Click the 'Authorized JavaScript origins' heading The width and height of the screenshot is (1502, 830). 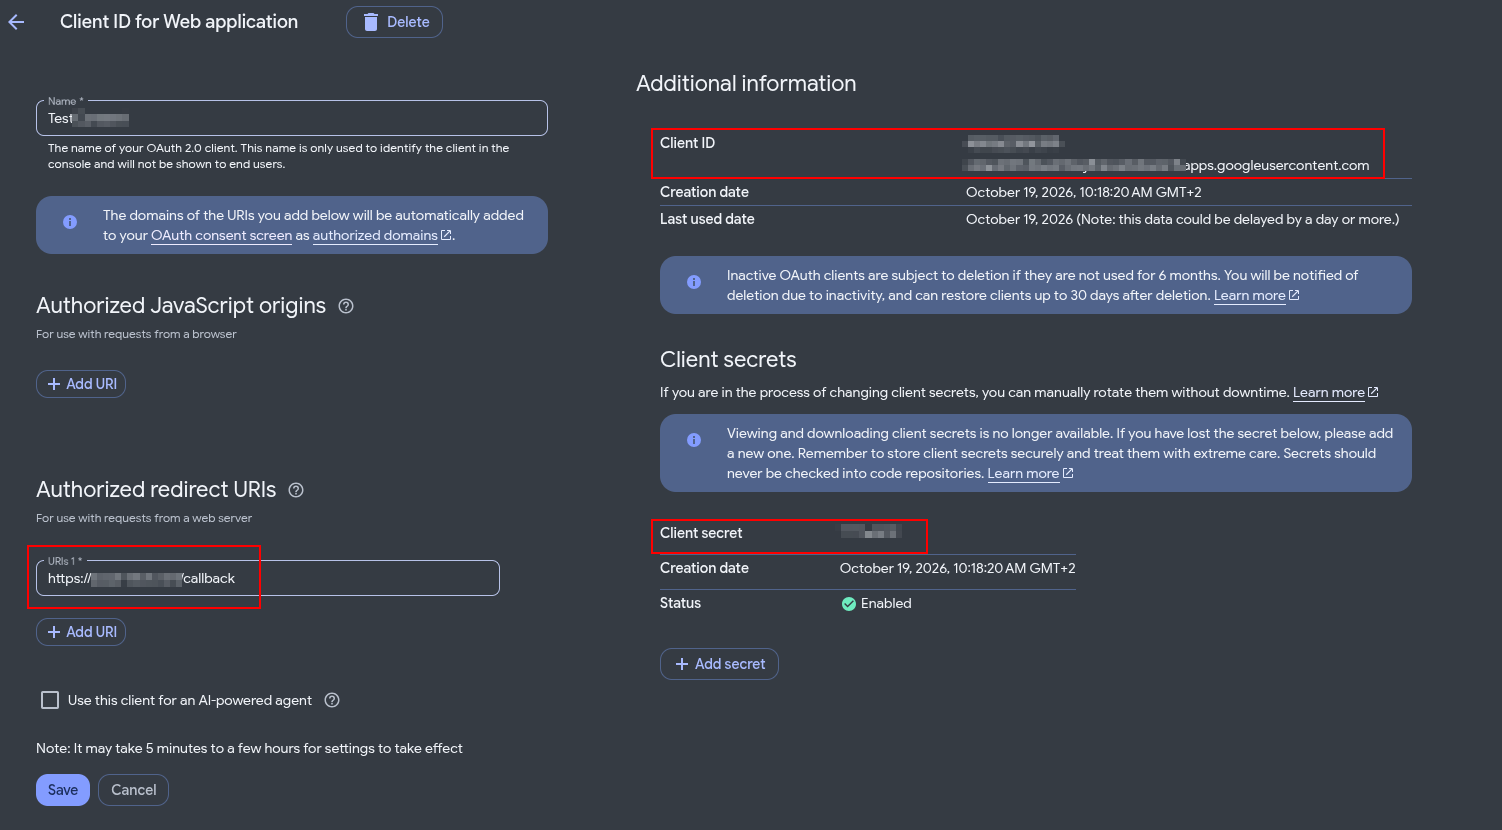(x=181, y=306)
